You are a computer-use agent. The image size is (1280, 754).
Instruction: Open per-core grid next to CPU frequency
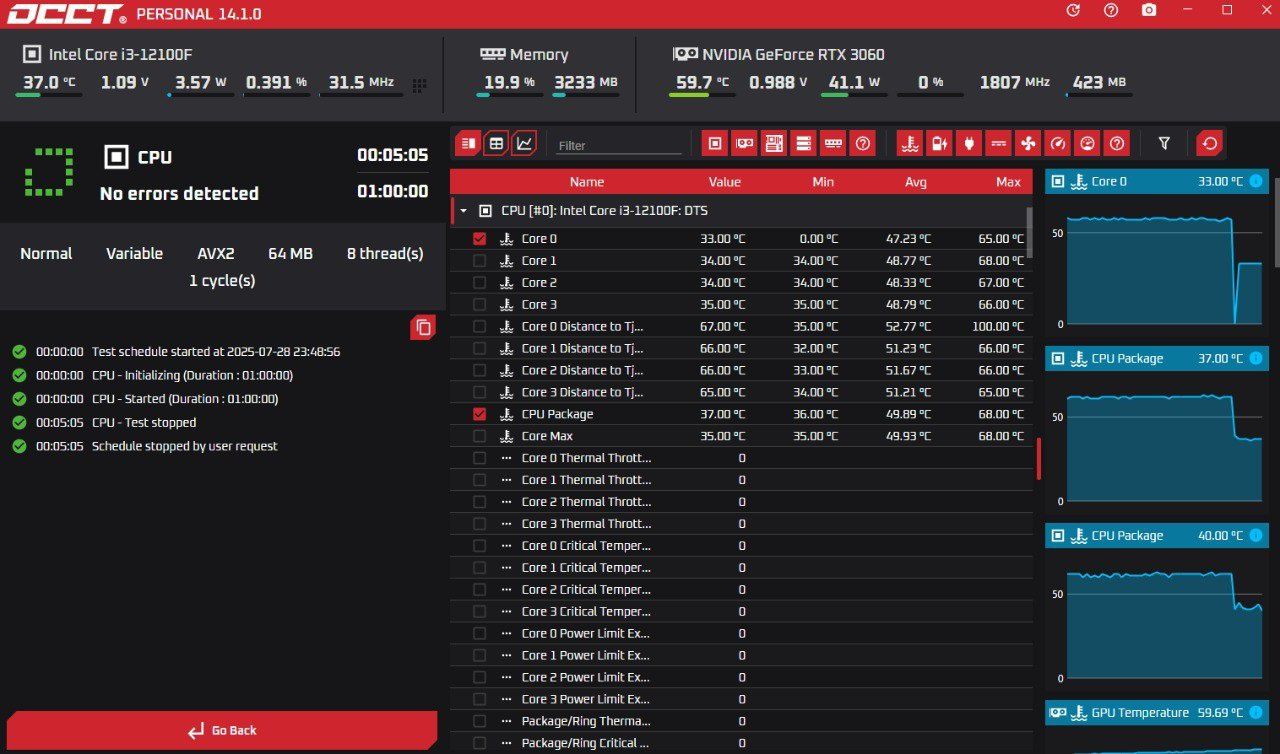point(419,85)
